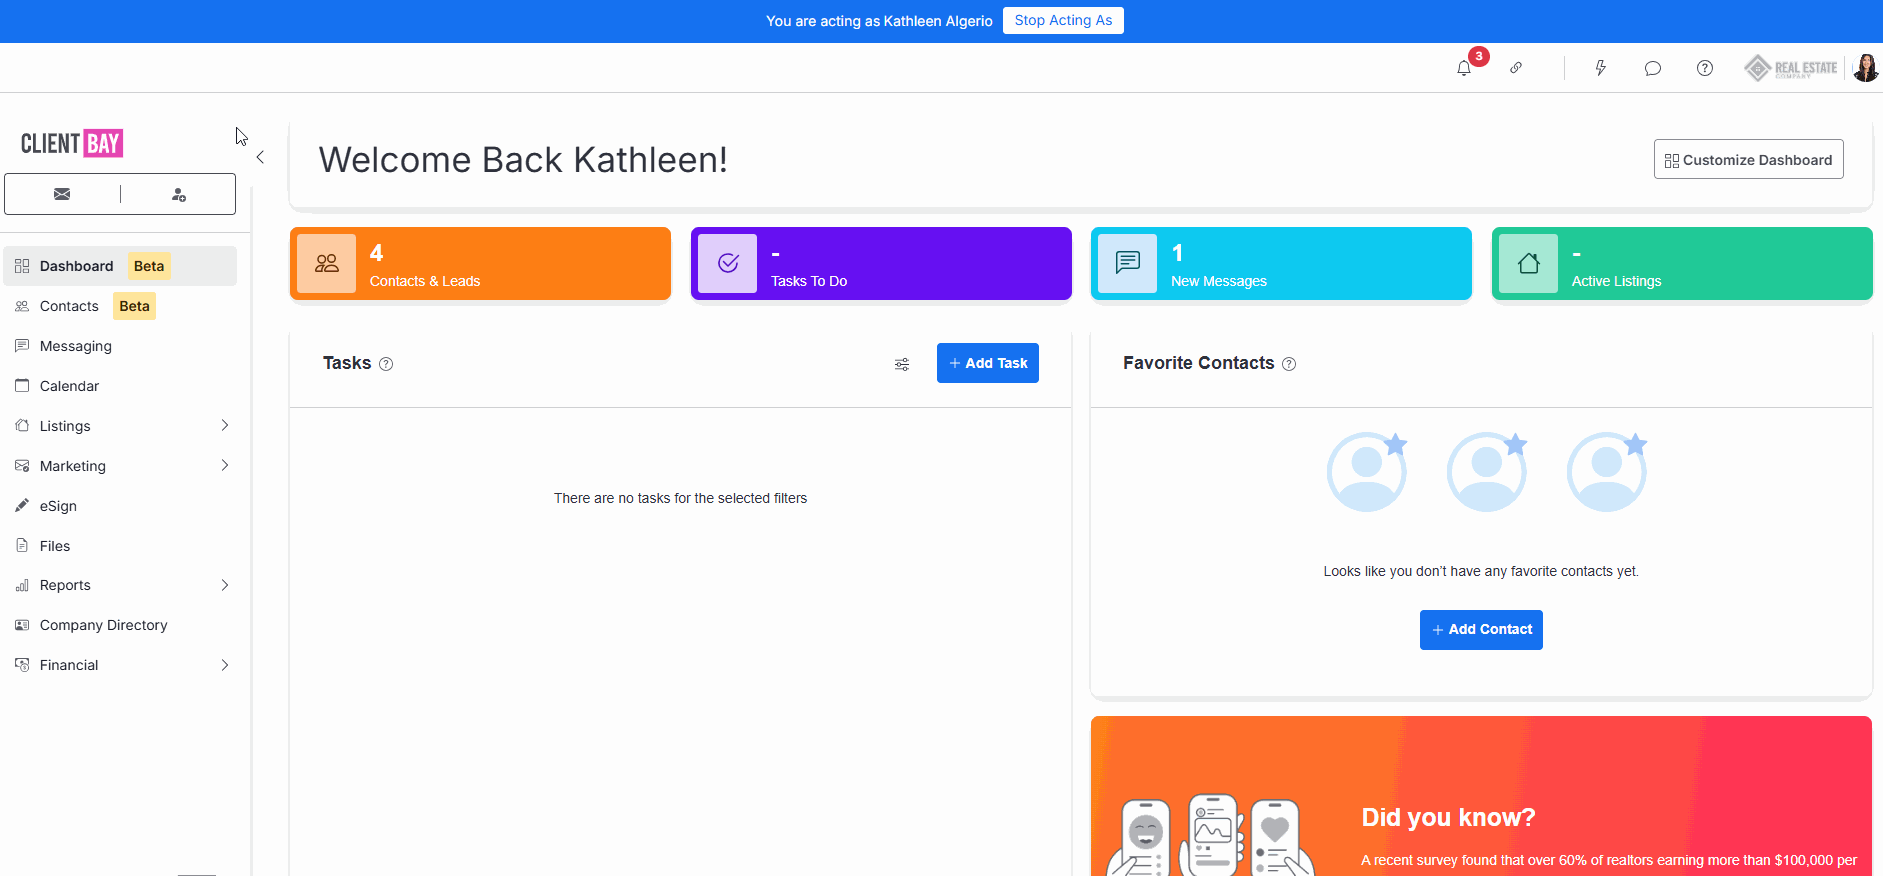
Task: Click the help question mark icon
Action: (1705, 68)
